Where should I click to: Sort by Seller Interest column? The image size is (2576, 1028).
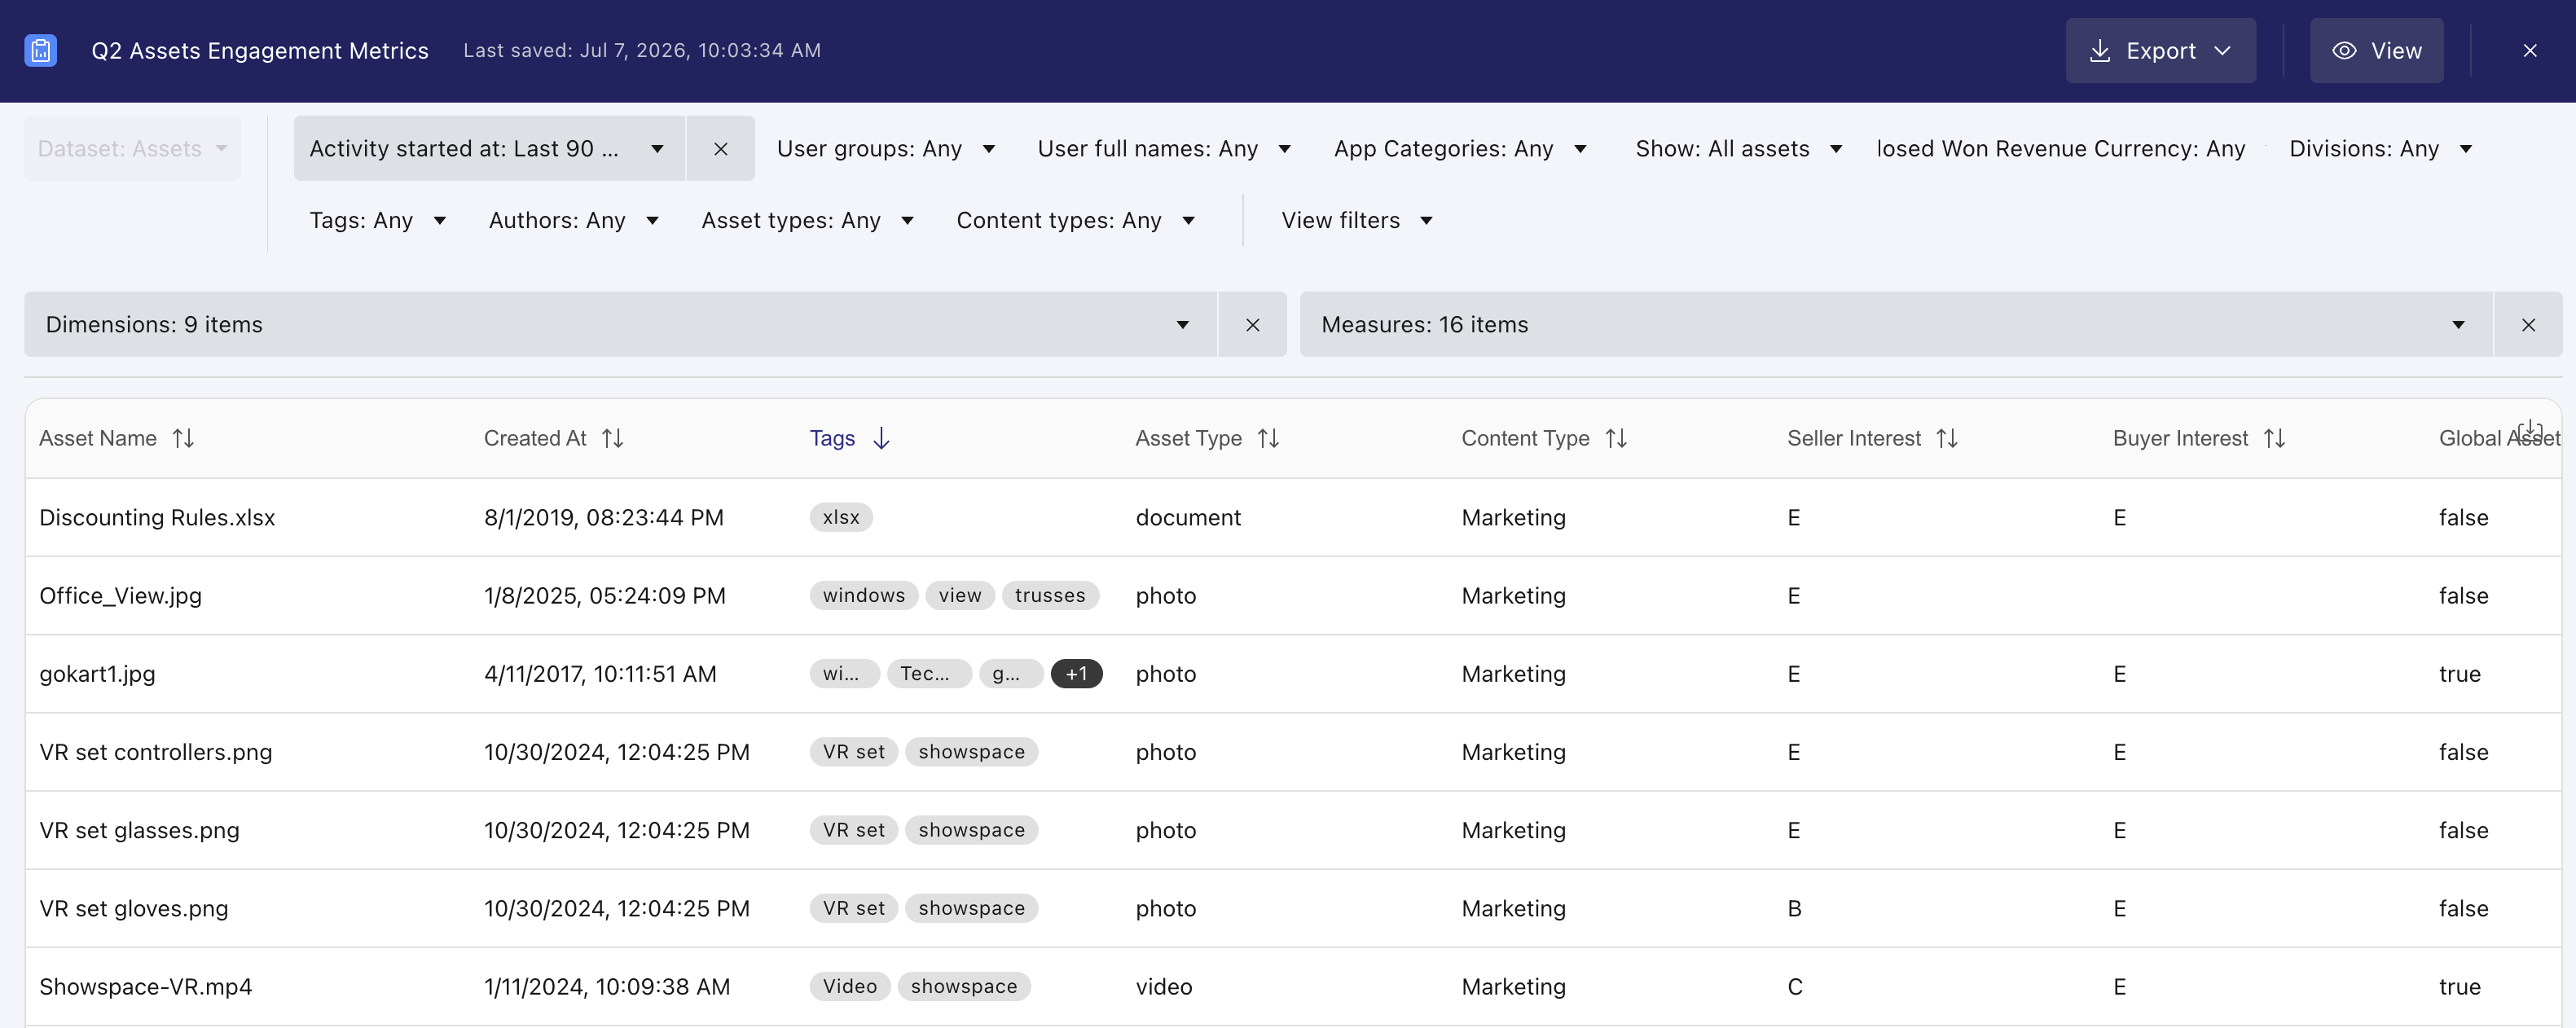click(x=1947, y=438)
